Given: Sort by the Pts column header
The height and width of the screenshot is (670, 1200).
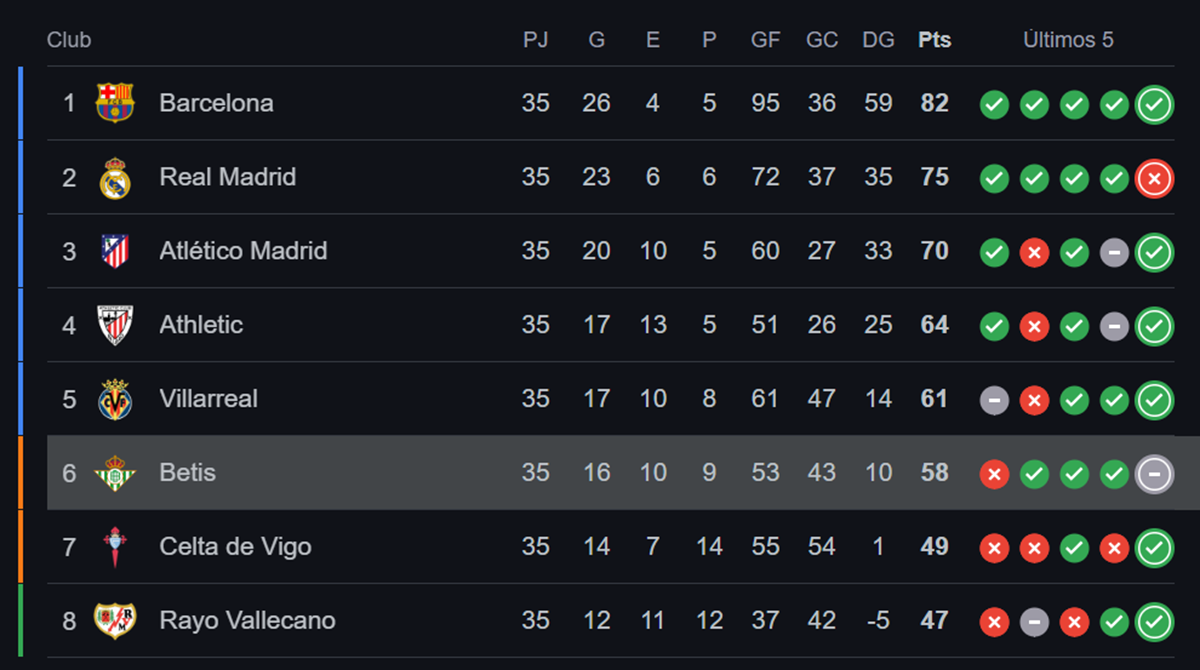Looking at the screenshot, I should point(933,40).
